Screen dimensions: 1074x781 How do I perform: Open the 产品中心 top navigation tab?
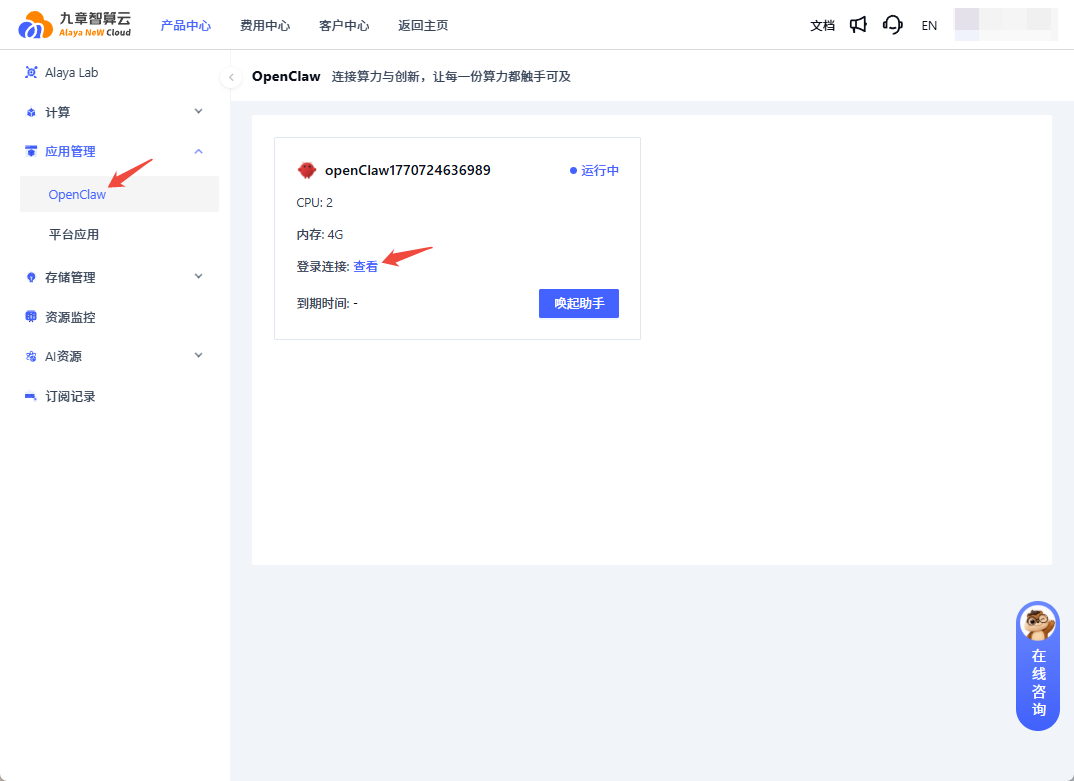186,25
